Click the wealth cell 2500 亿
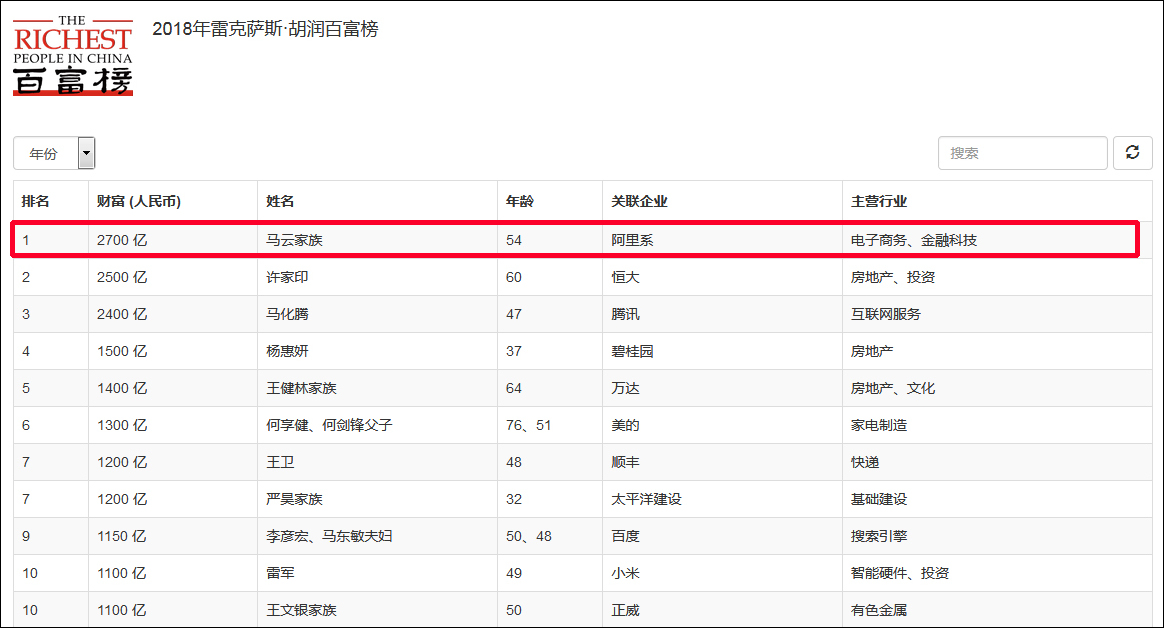 122,277
